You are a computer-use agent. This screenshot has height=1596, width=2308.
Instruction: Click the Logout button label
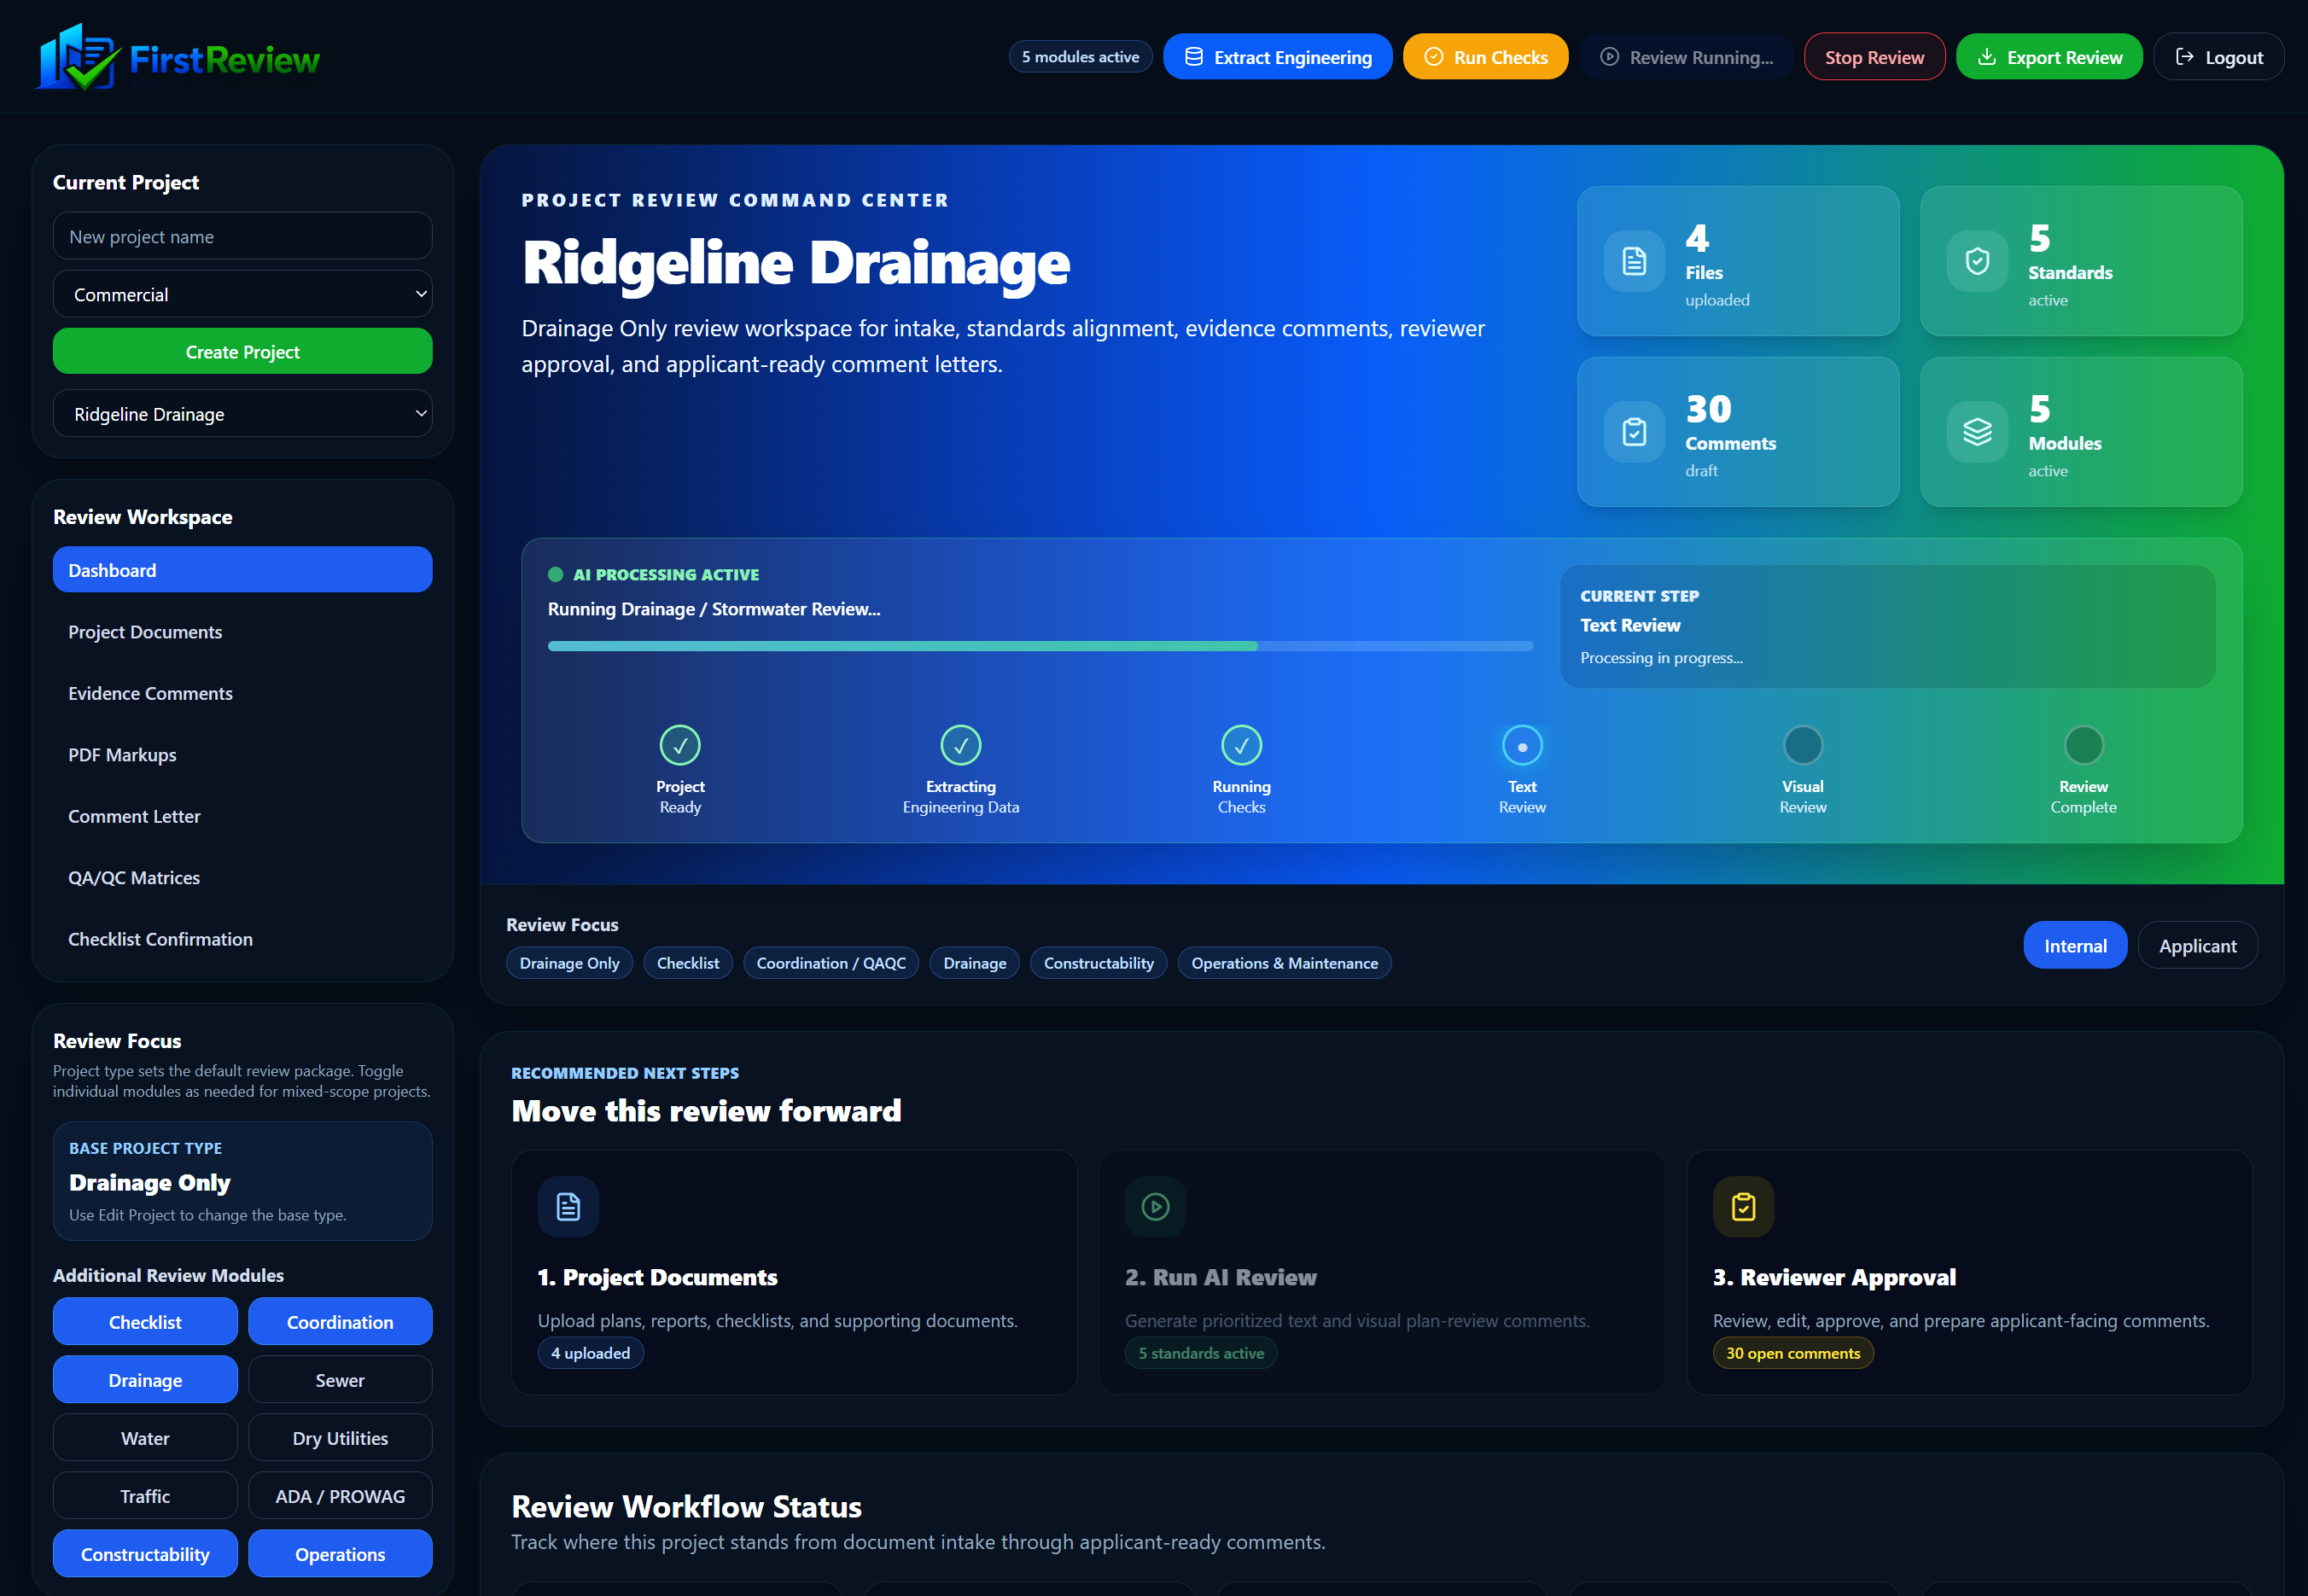pos(2234,58)
